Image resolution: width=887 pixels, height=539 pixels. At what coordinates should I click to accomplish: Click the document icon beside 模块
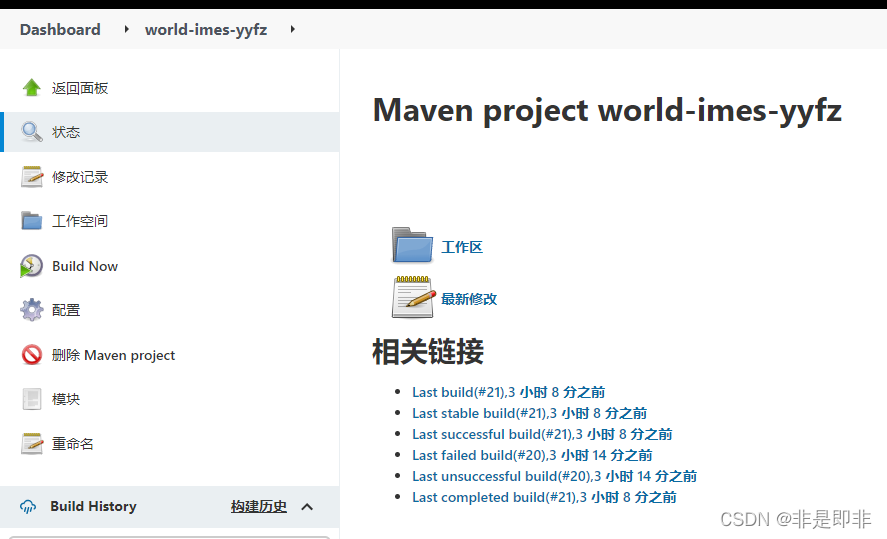coord(32,399)
